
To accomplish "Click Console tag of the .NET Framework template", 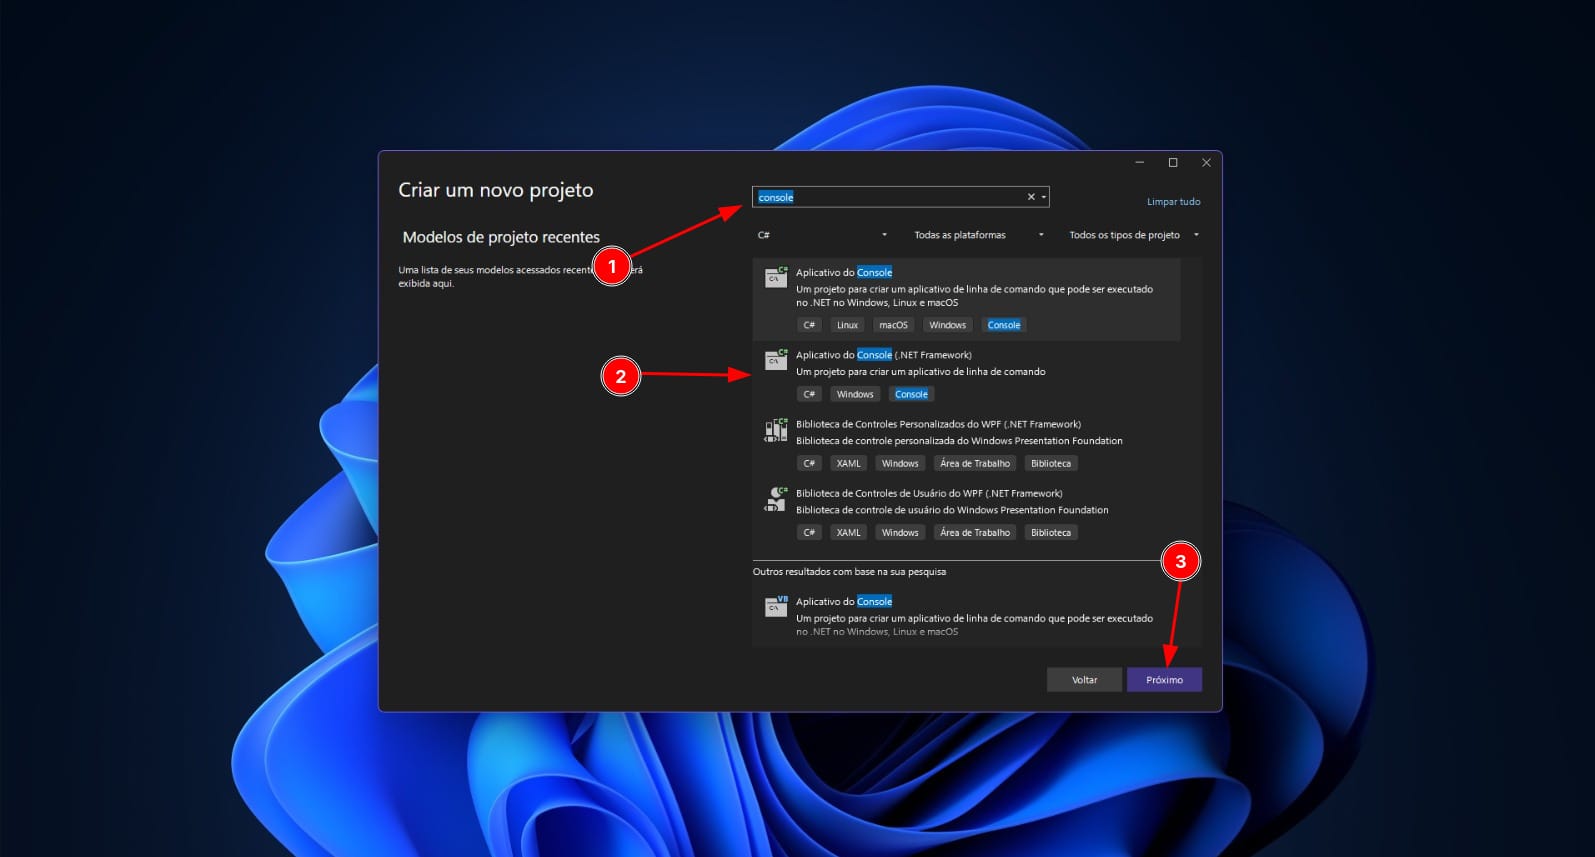I will [911, 394].
